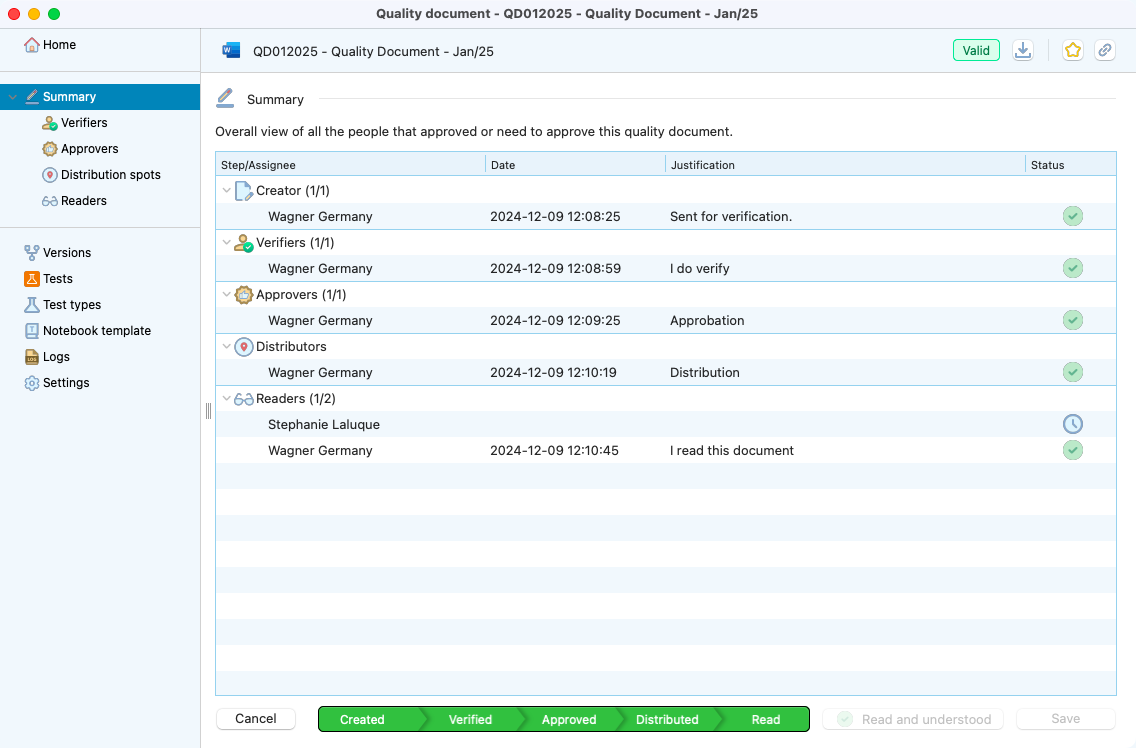Click the Distributors pin icon in table

[x=244, y=347]
